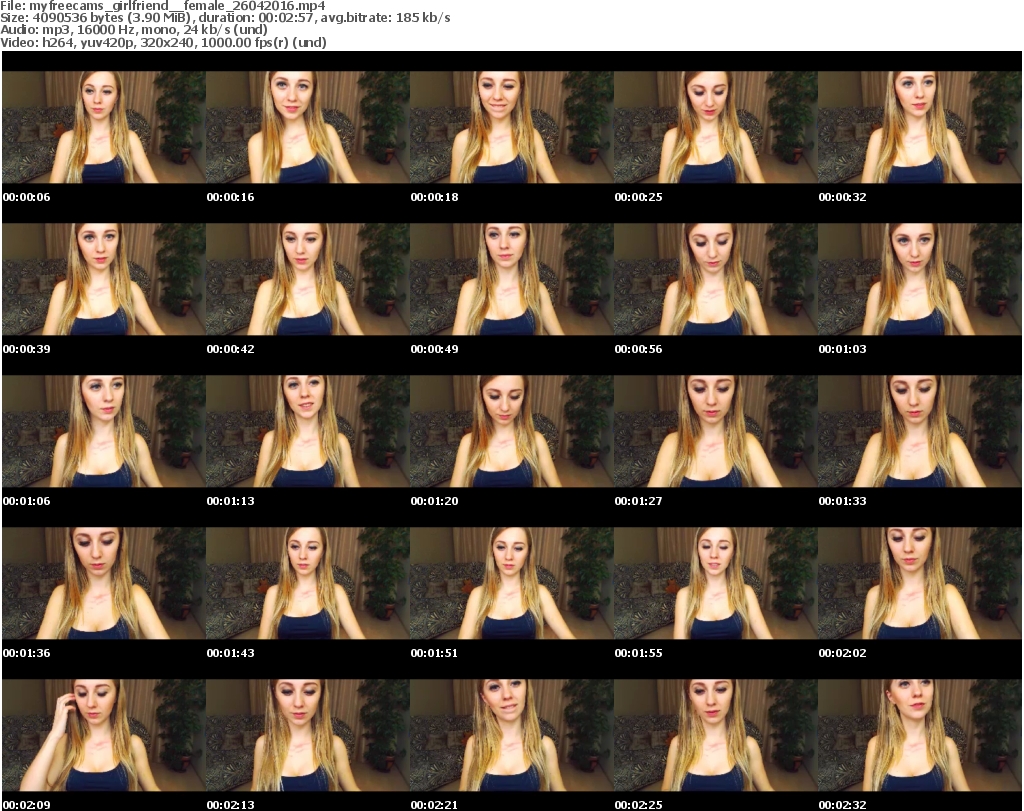Screen dimensions: 1024x811
Task: Click the 00:01:27 time caption
Action: point(638,501)
